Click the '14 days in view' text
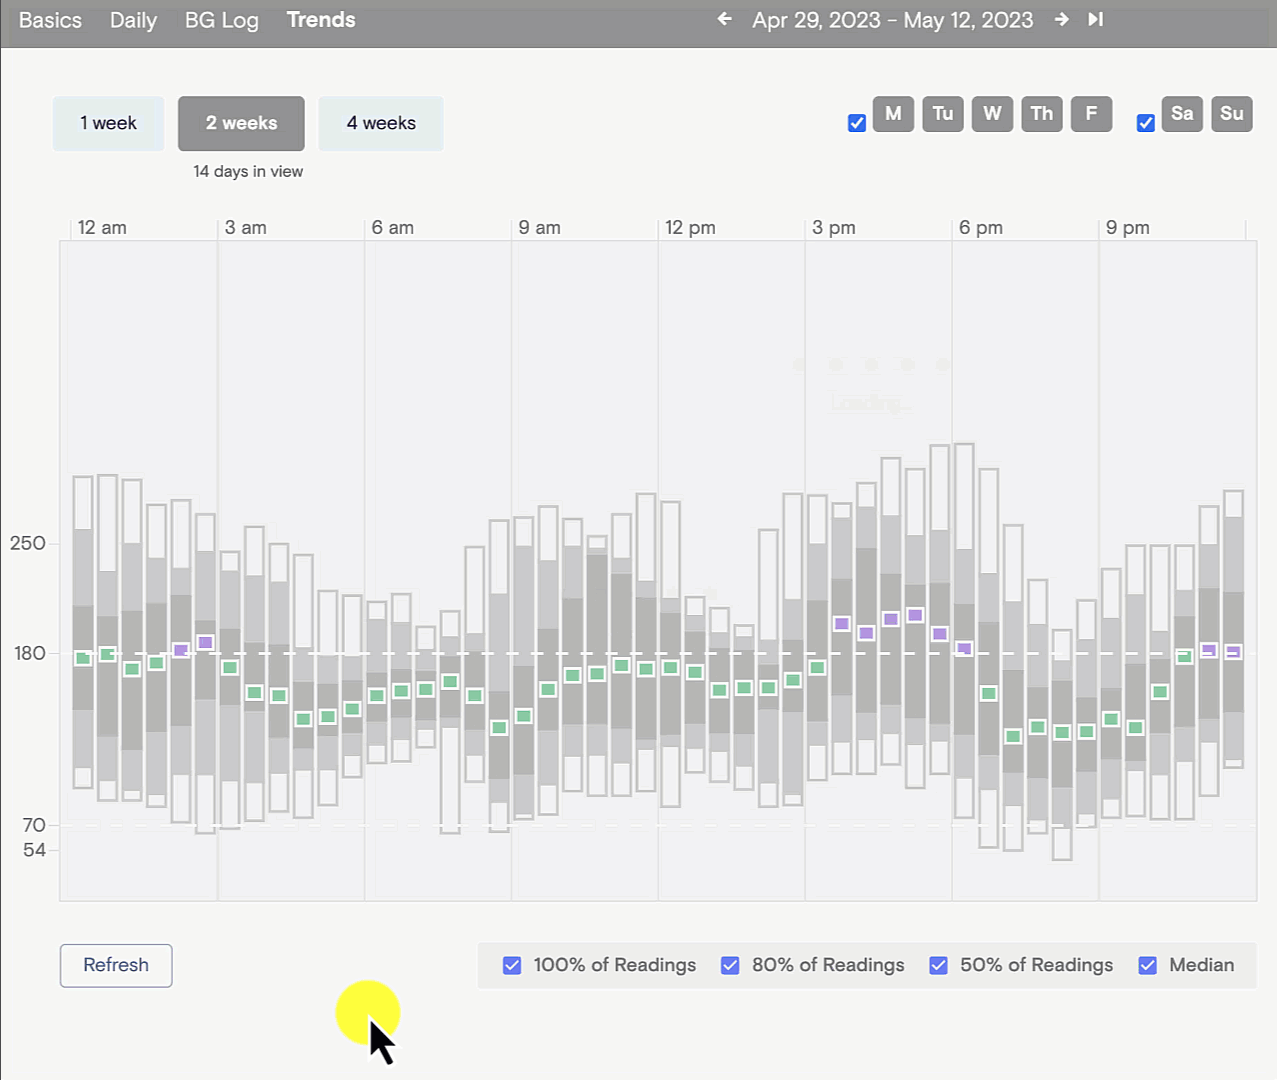 pyautogui.click(x=248, y=171)
